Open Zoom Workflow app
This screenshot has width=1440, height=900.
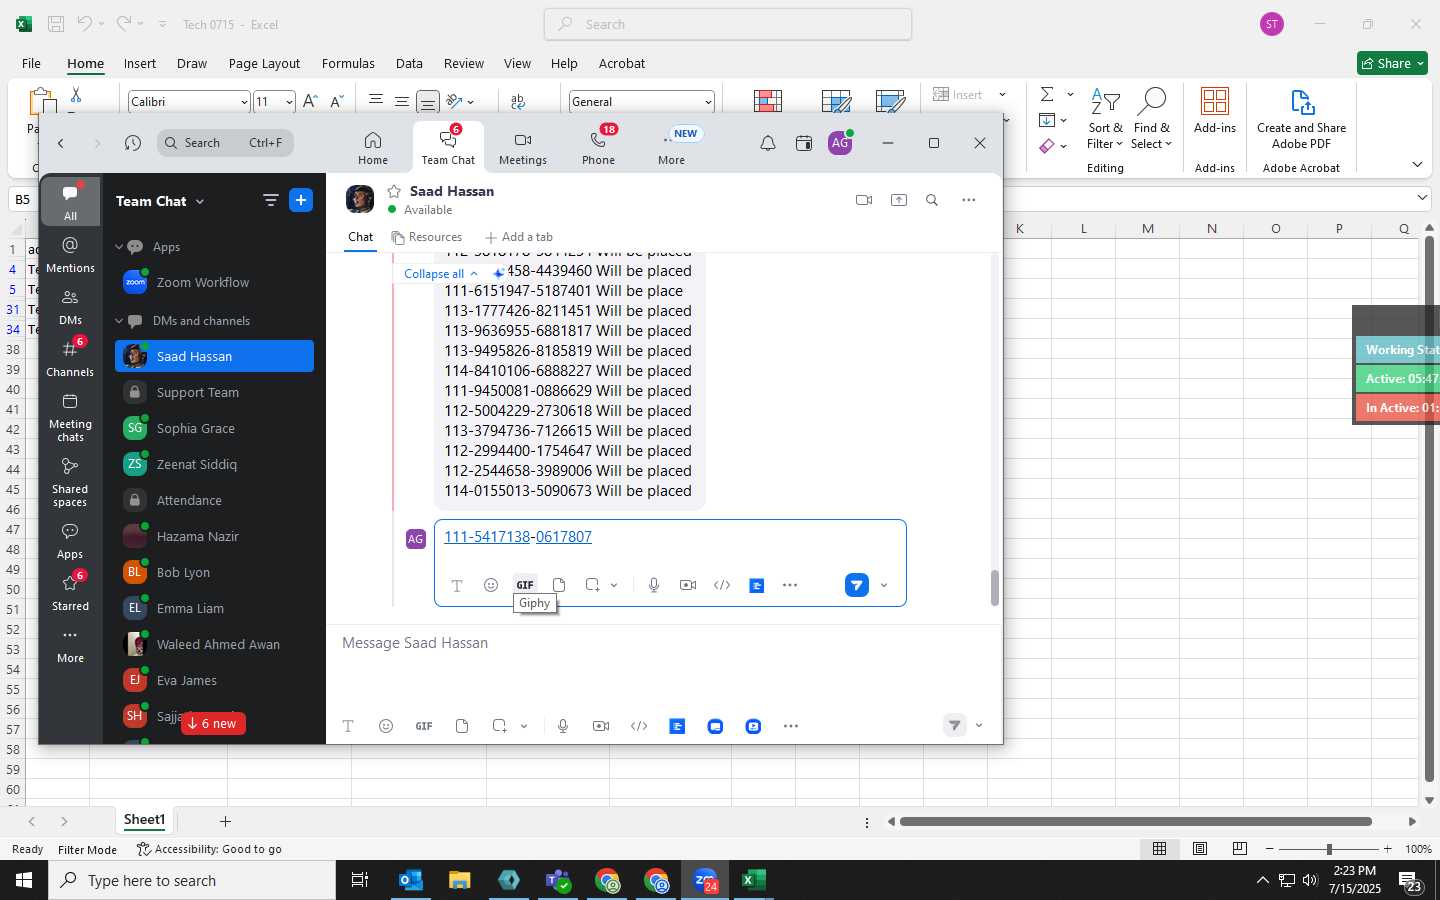tap(214, 282)
